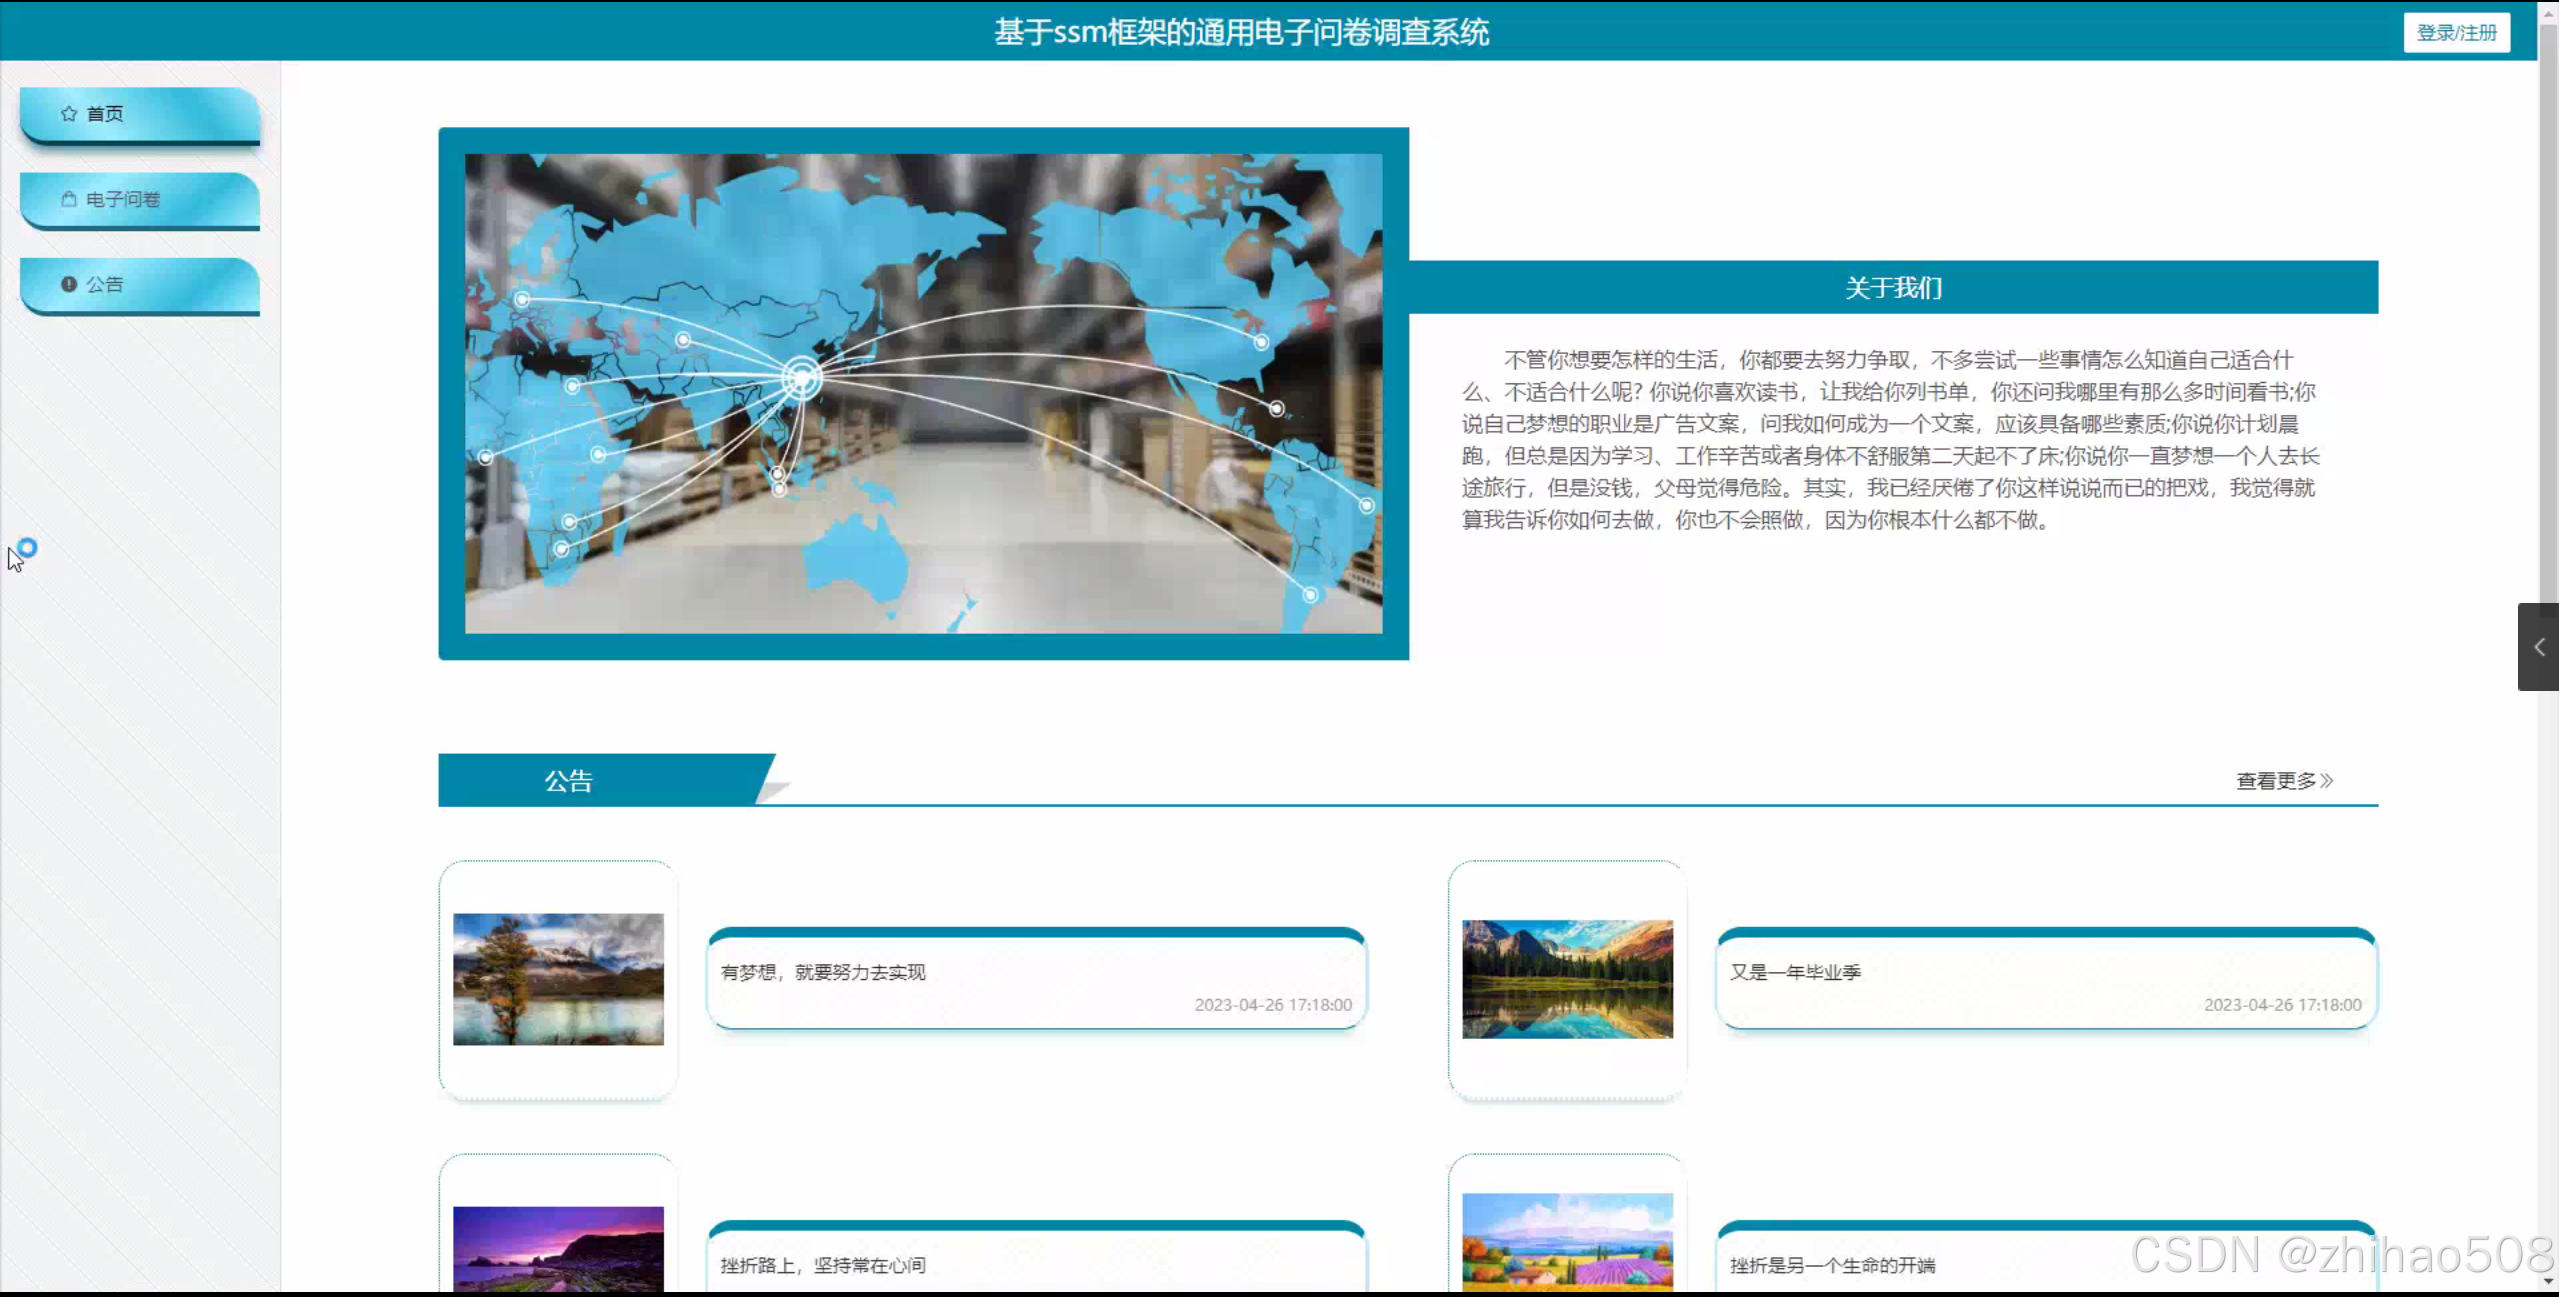2559x1297 pixels.
Task: Open announcement 挫折是另一个生命的开端
Action: tap(1832, 1266)
